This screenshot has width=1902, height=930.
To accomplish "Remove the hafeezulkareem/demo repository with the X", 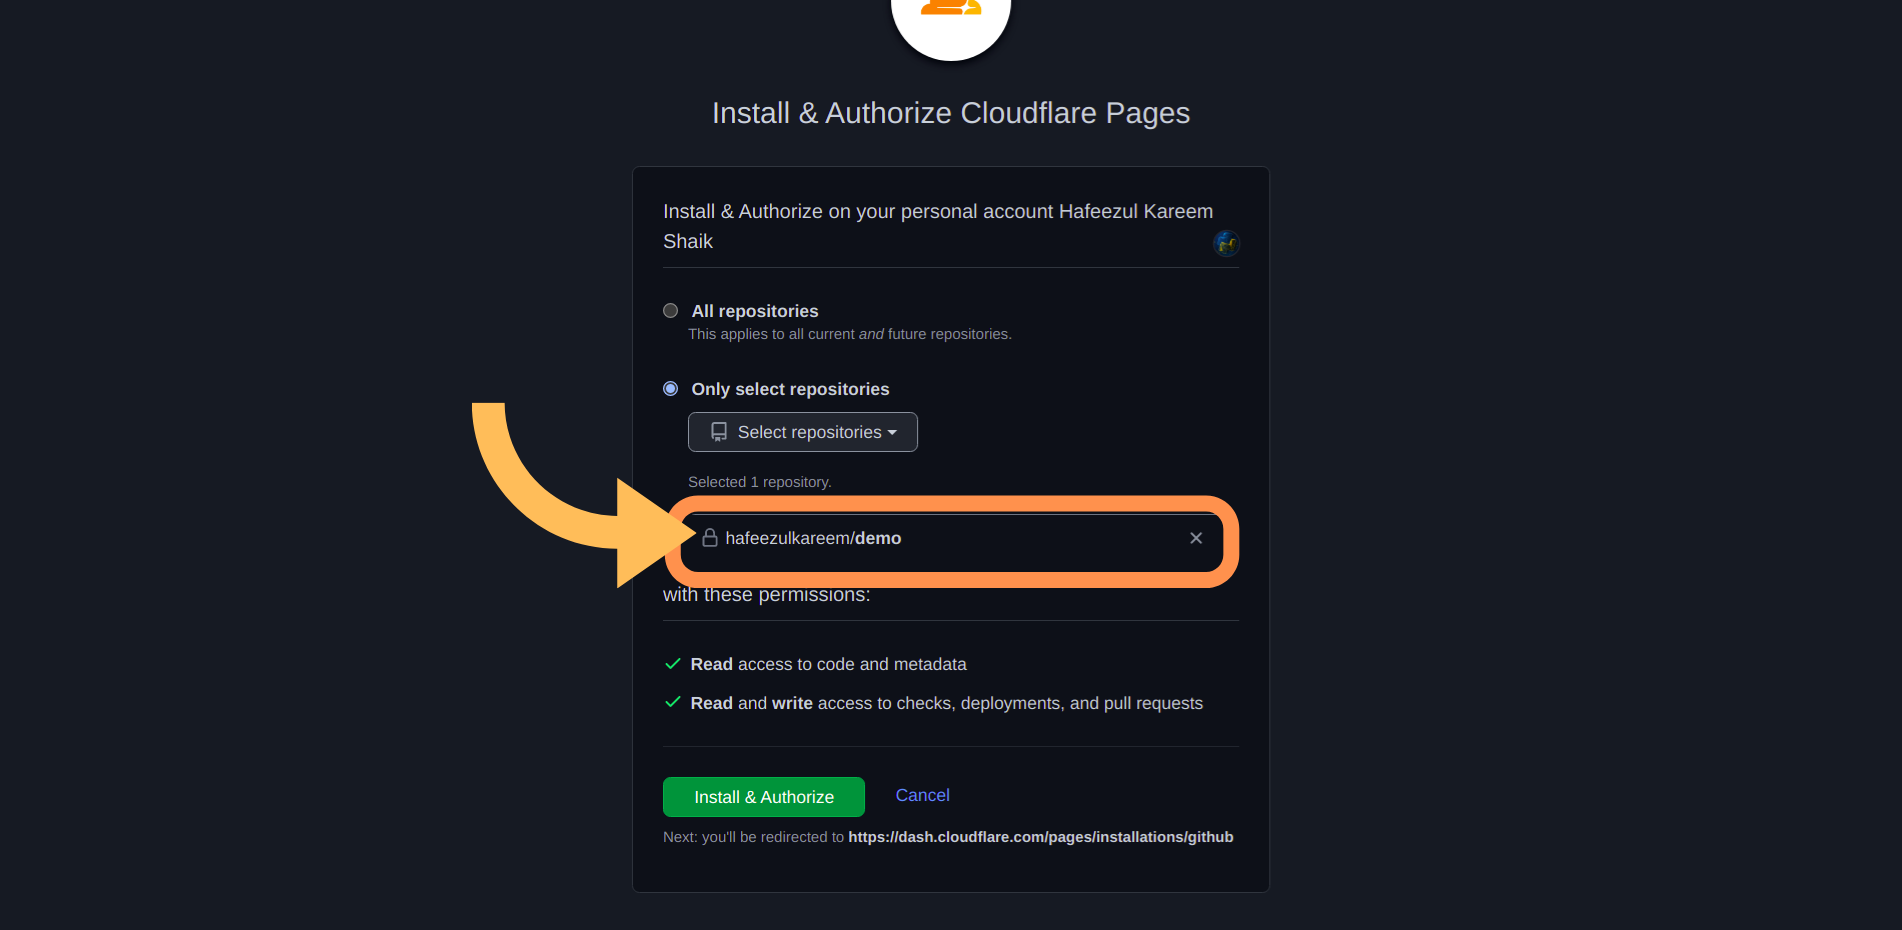I will point(1196,538).
